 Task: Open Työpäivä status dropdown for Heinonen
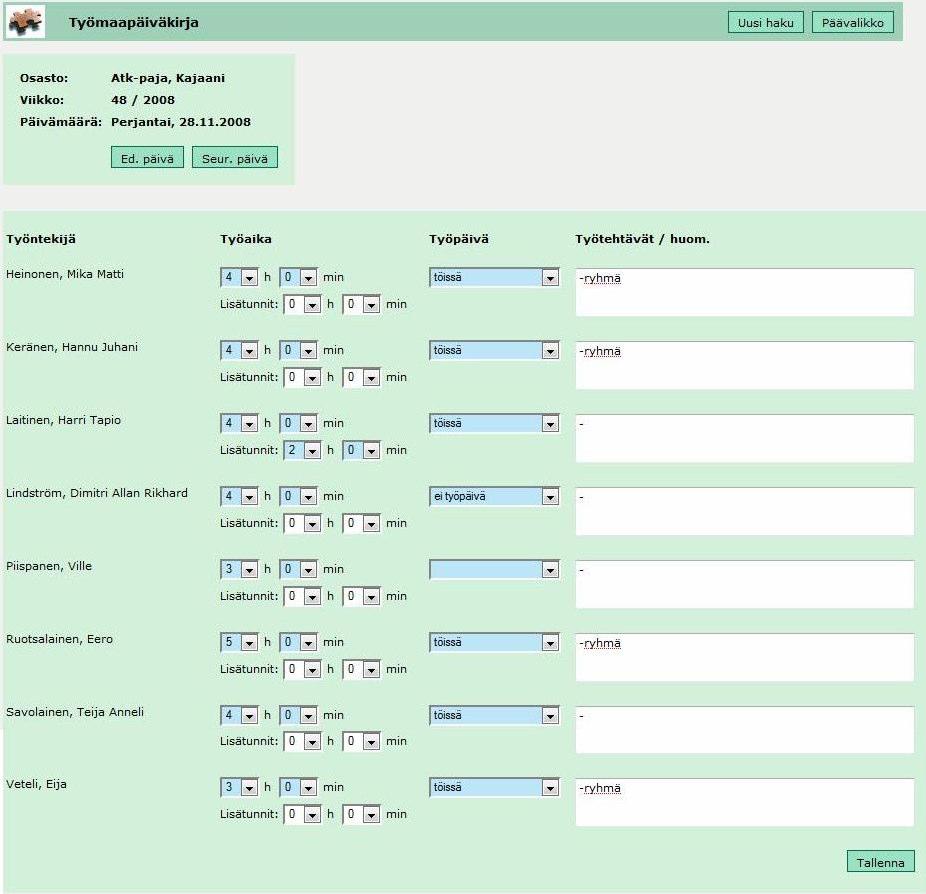pos(494,277)
